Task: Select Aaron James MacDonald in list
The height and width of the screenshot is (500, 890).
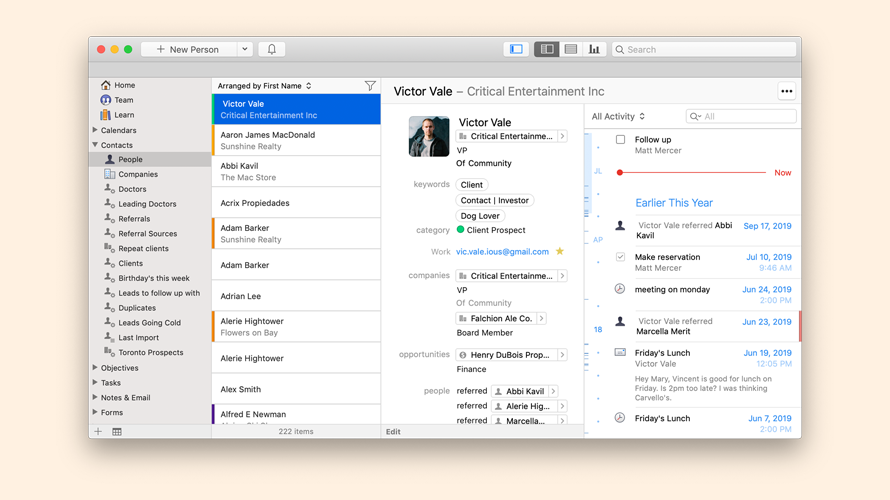Action: click(296, 140)
